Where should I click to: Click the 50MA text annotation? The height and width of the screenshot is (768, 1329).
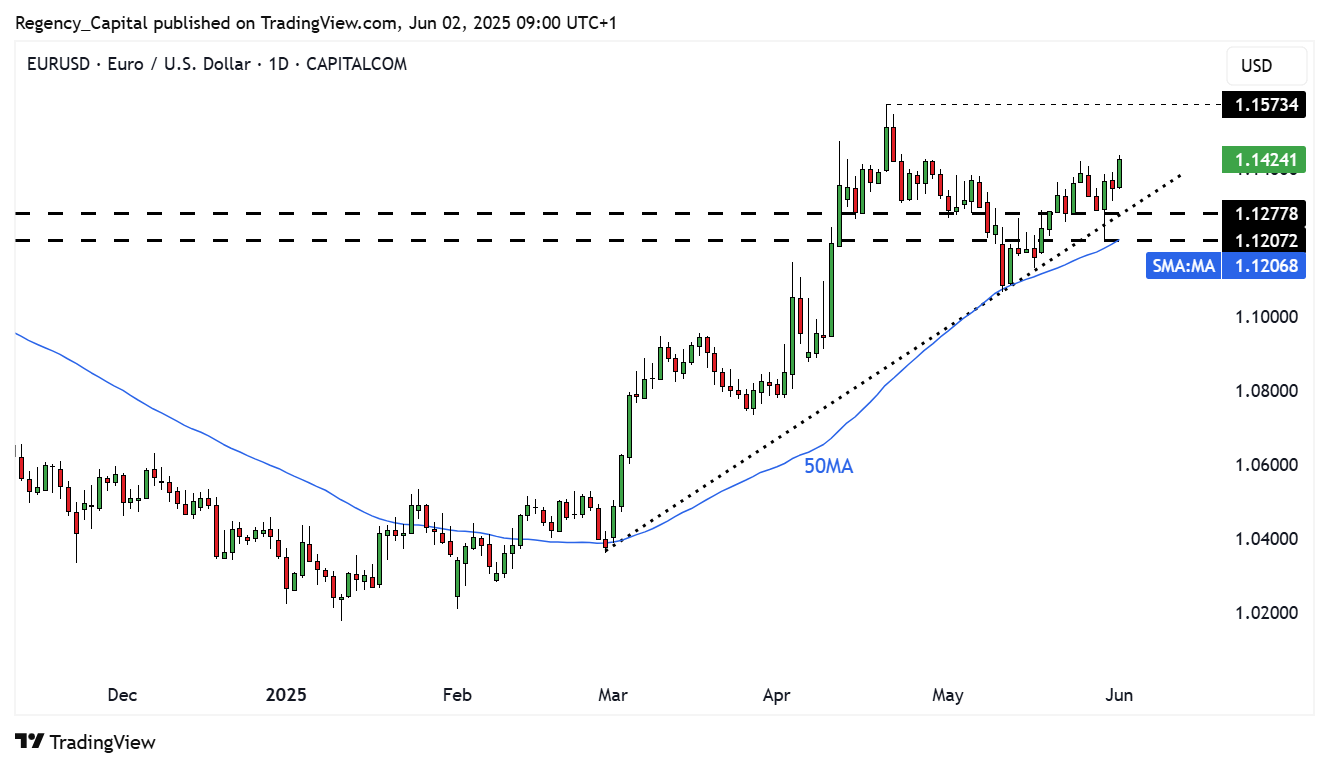tap(829, 466)
